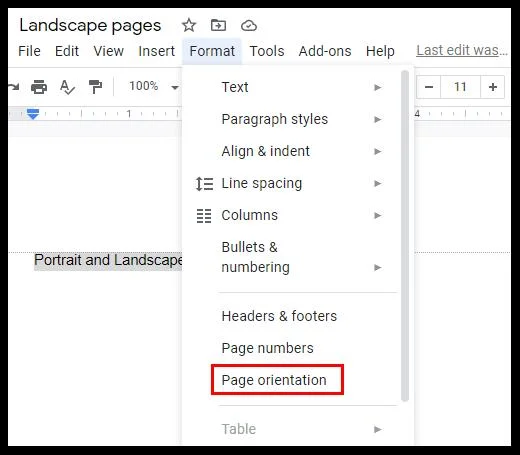Click the Line spacing icon in the menu
This screenshot has width=520, height=455.
pyautogui.click(x=204, y=184)
